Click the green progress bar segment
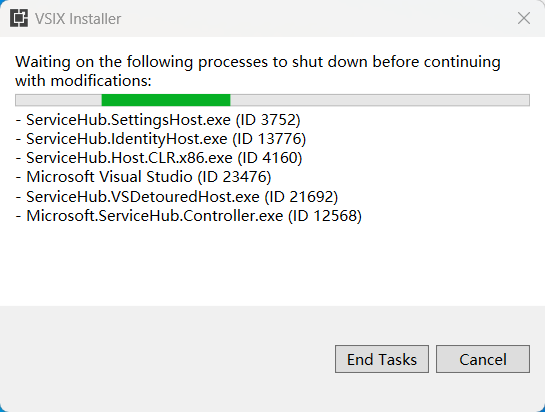Viewport: 545px width, 412px height. [166, 100]
